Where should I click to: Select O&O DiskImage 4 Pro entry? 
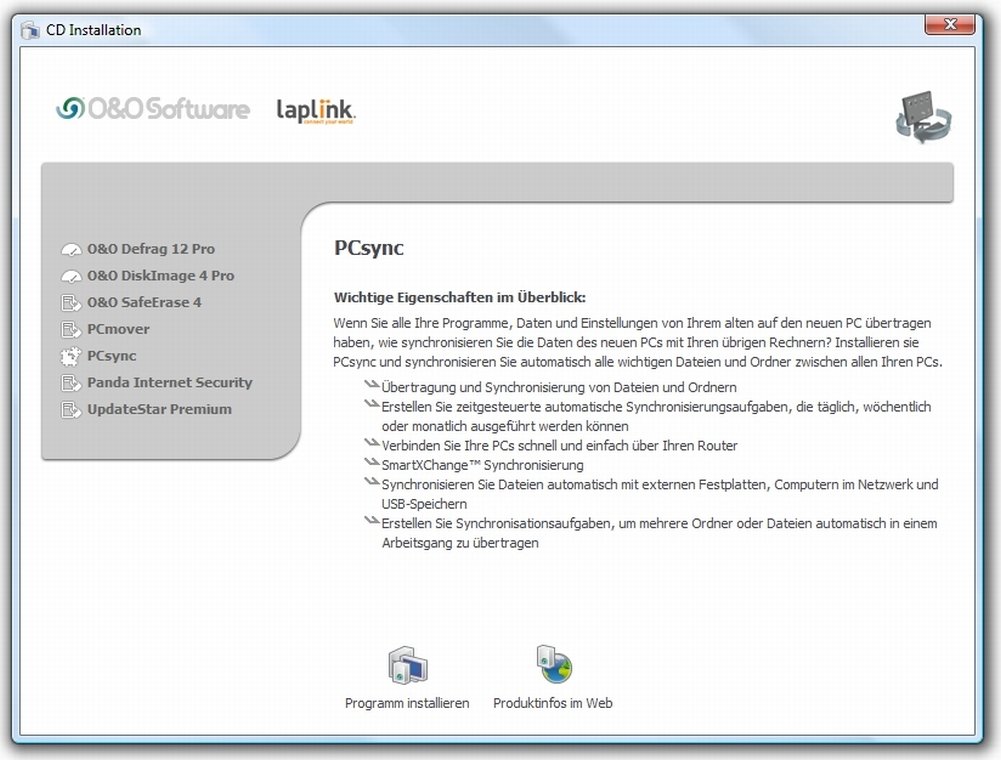[x=161, y=276]
